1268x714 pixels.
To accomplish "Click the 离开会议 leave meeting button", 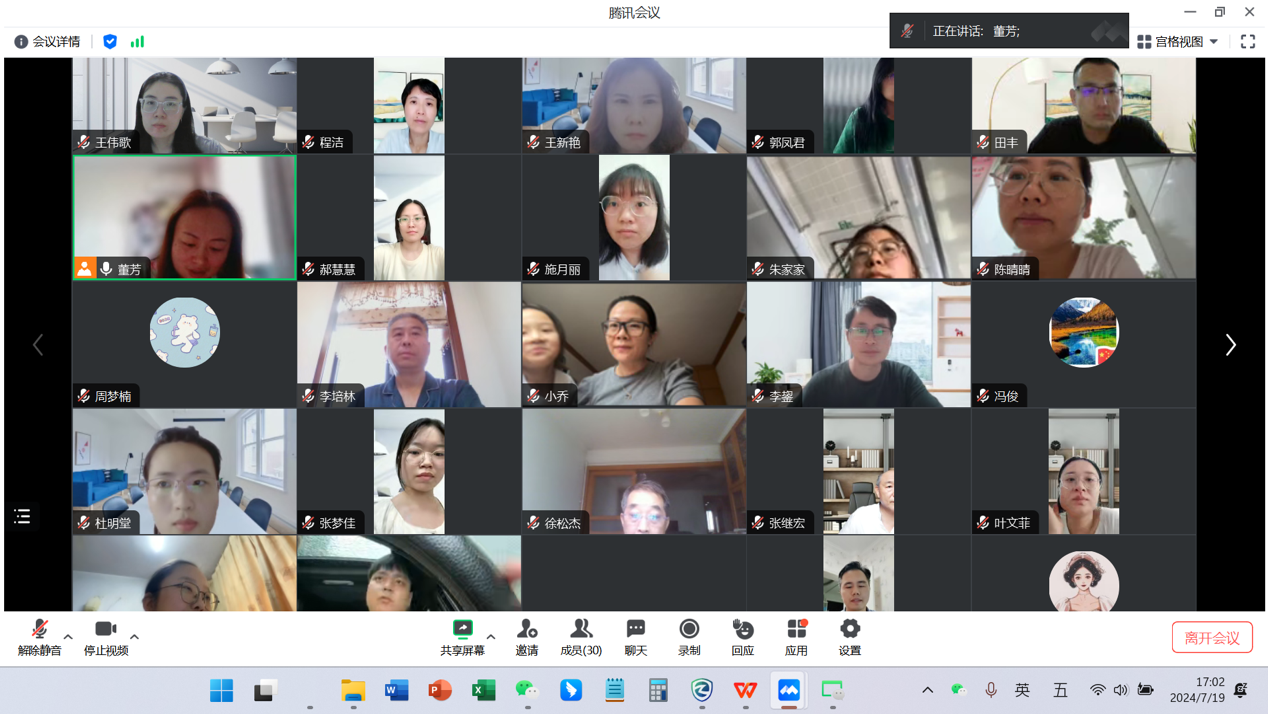I will [x=1212, y=638].
